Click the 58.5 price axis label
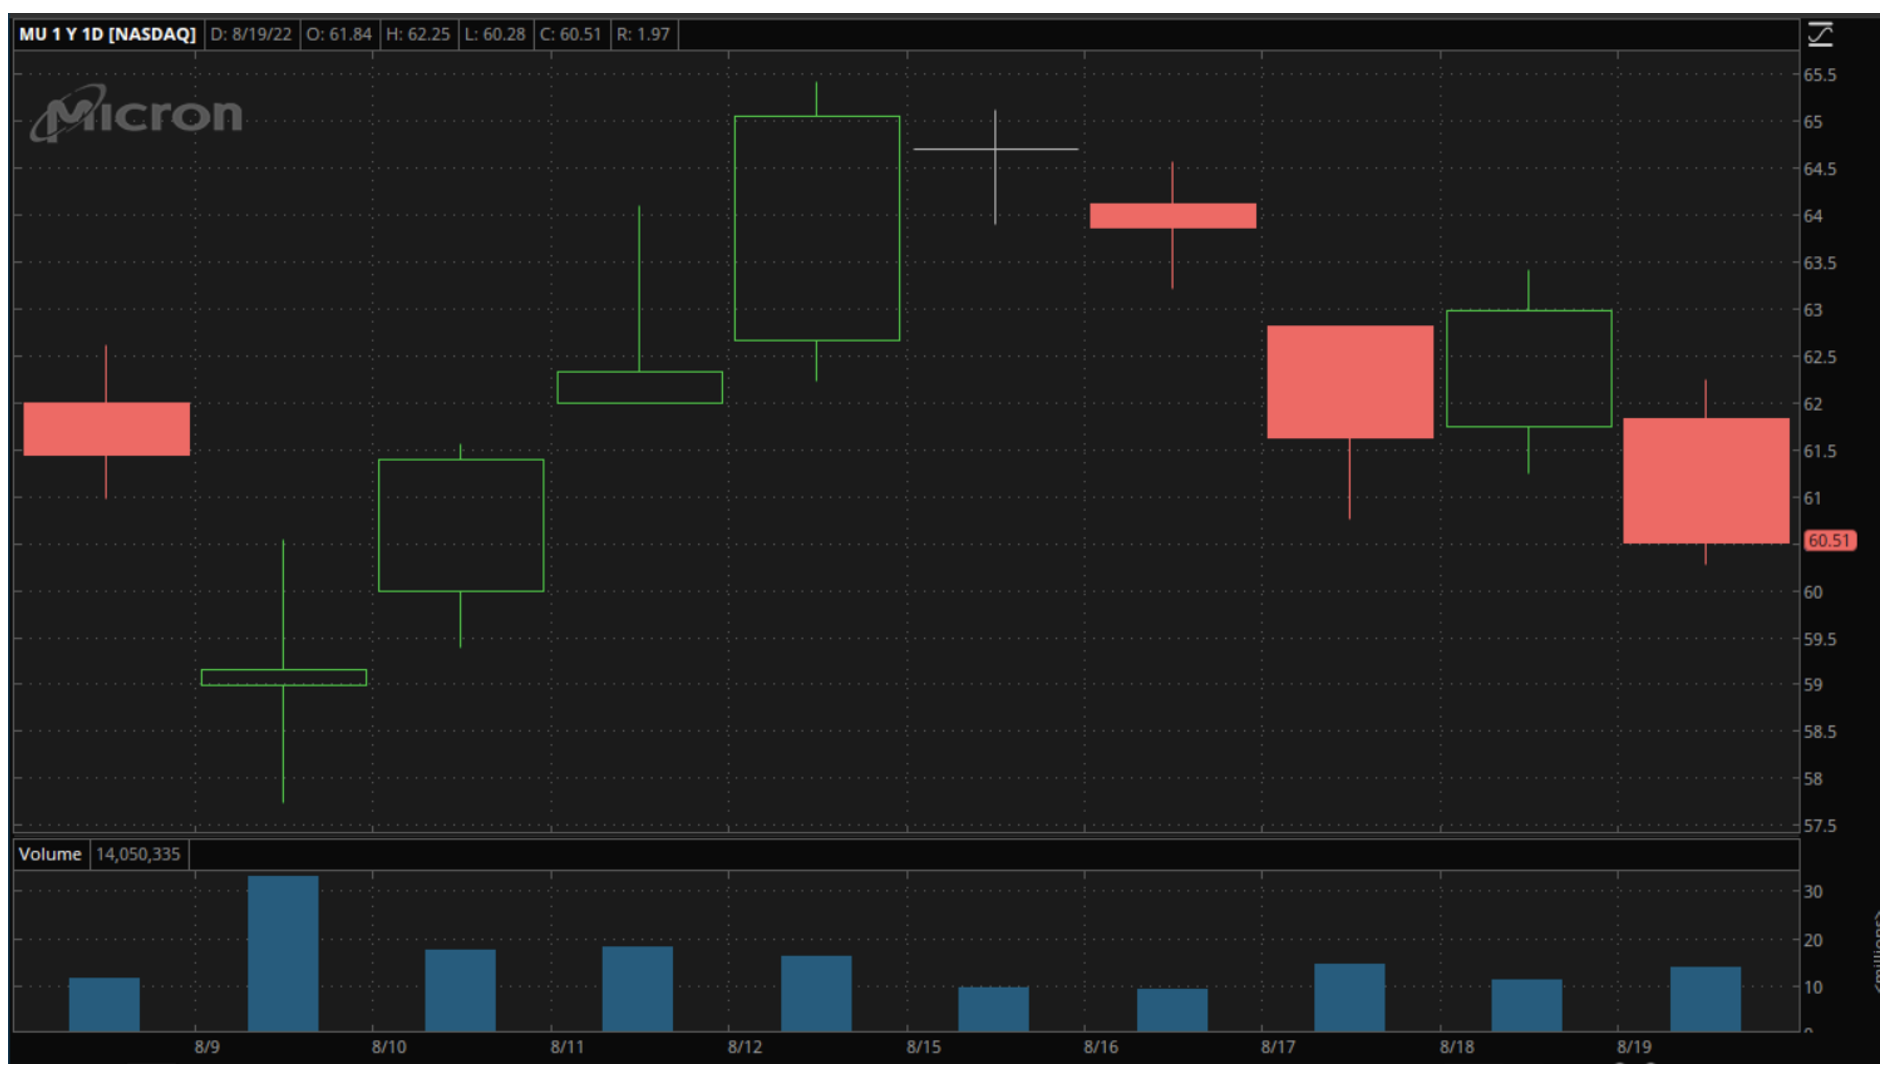 (x=1820, y=732)
